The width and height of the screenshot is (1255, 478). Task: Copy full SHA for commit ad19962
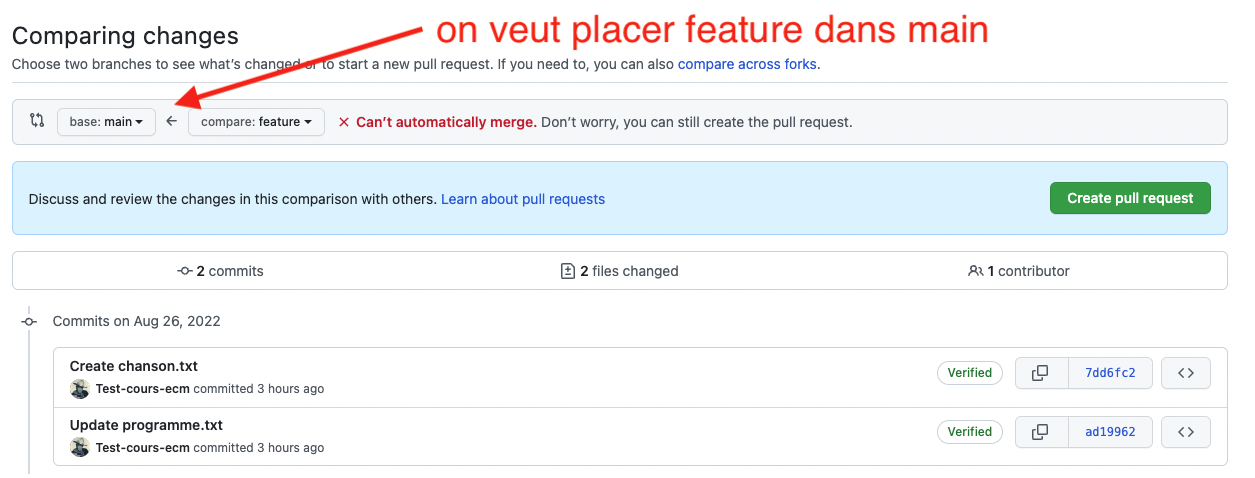pyautogui.click(x=1041, y=432)
